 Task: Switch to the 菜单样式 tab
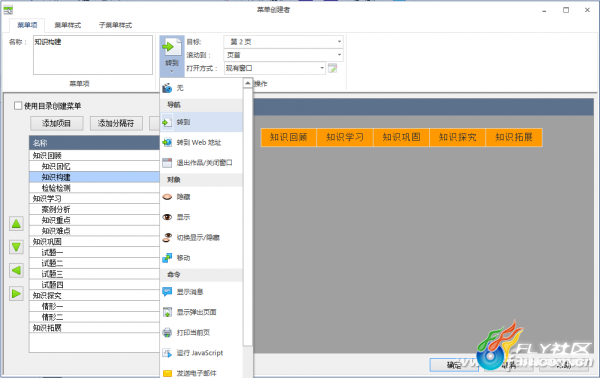tap(68, 25)
